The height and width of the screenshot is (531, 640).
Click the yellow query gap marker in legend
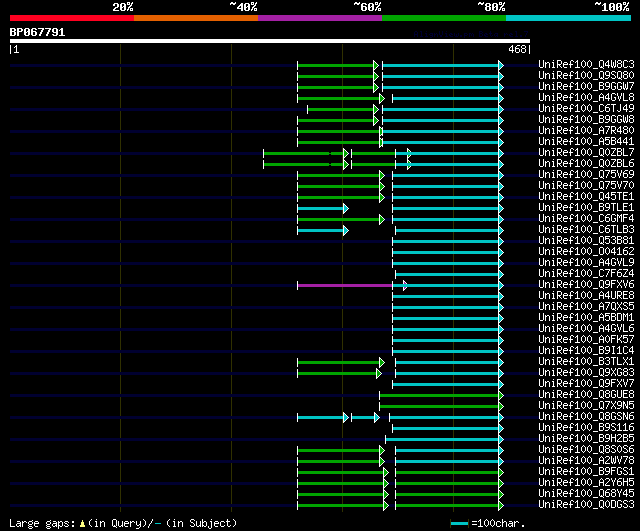click(x=82, y=524)
